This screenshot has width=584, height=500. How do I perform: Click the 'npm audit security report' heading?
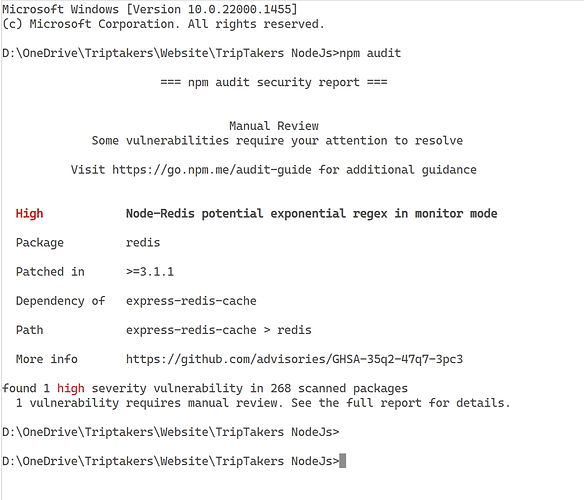[274, 82]
